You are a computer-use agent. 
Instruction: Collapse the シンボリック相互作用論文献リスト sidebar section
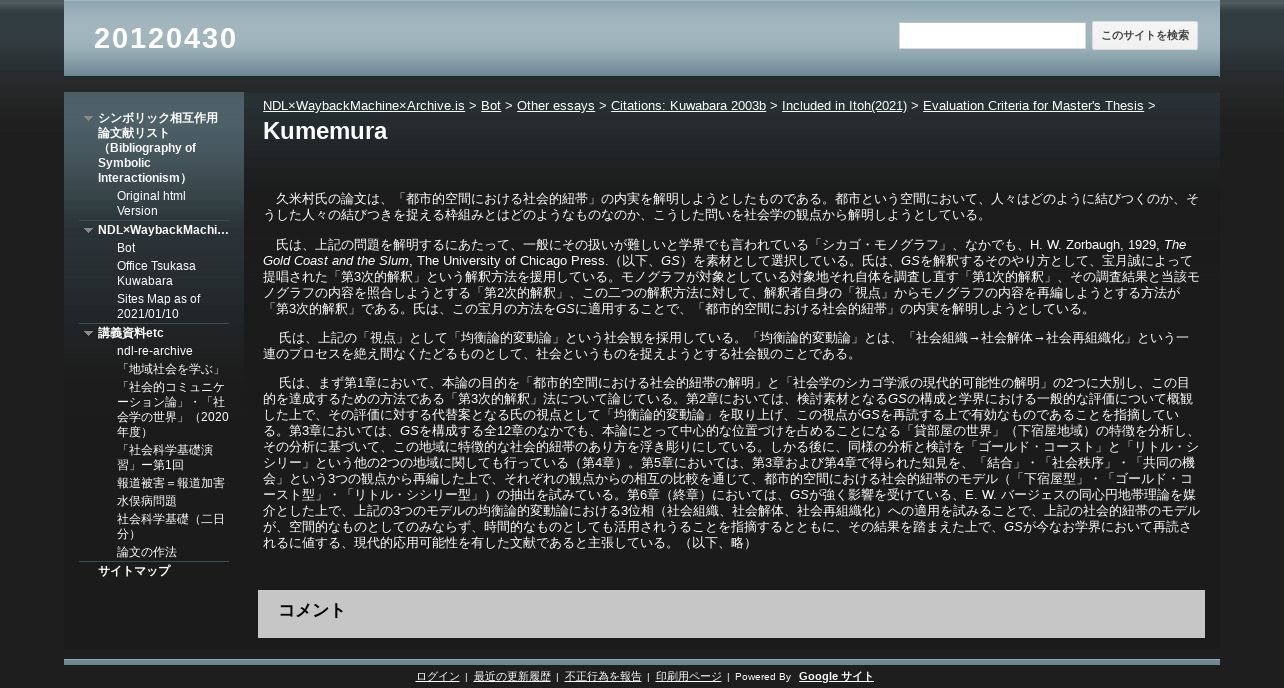click(88, 118)
